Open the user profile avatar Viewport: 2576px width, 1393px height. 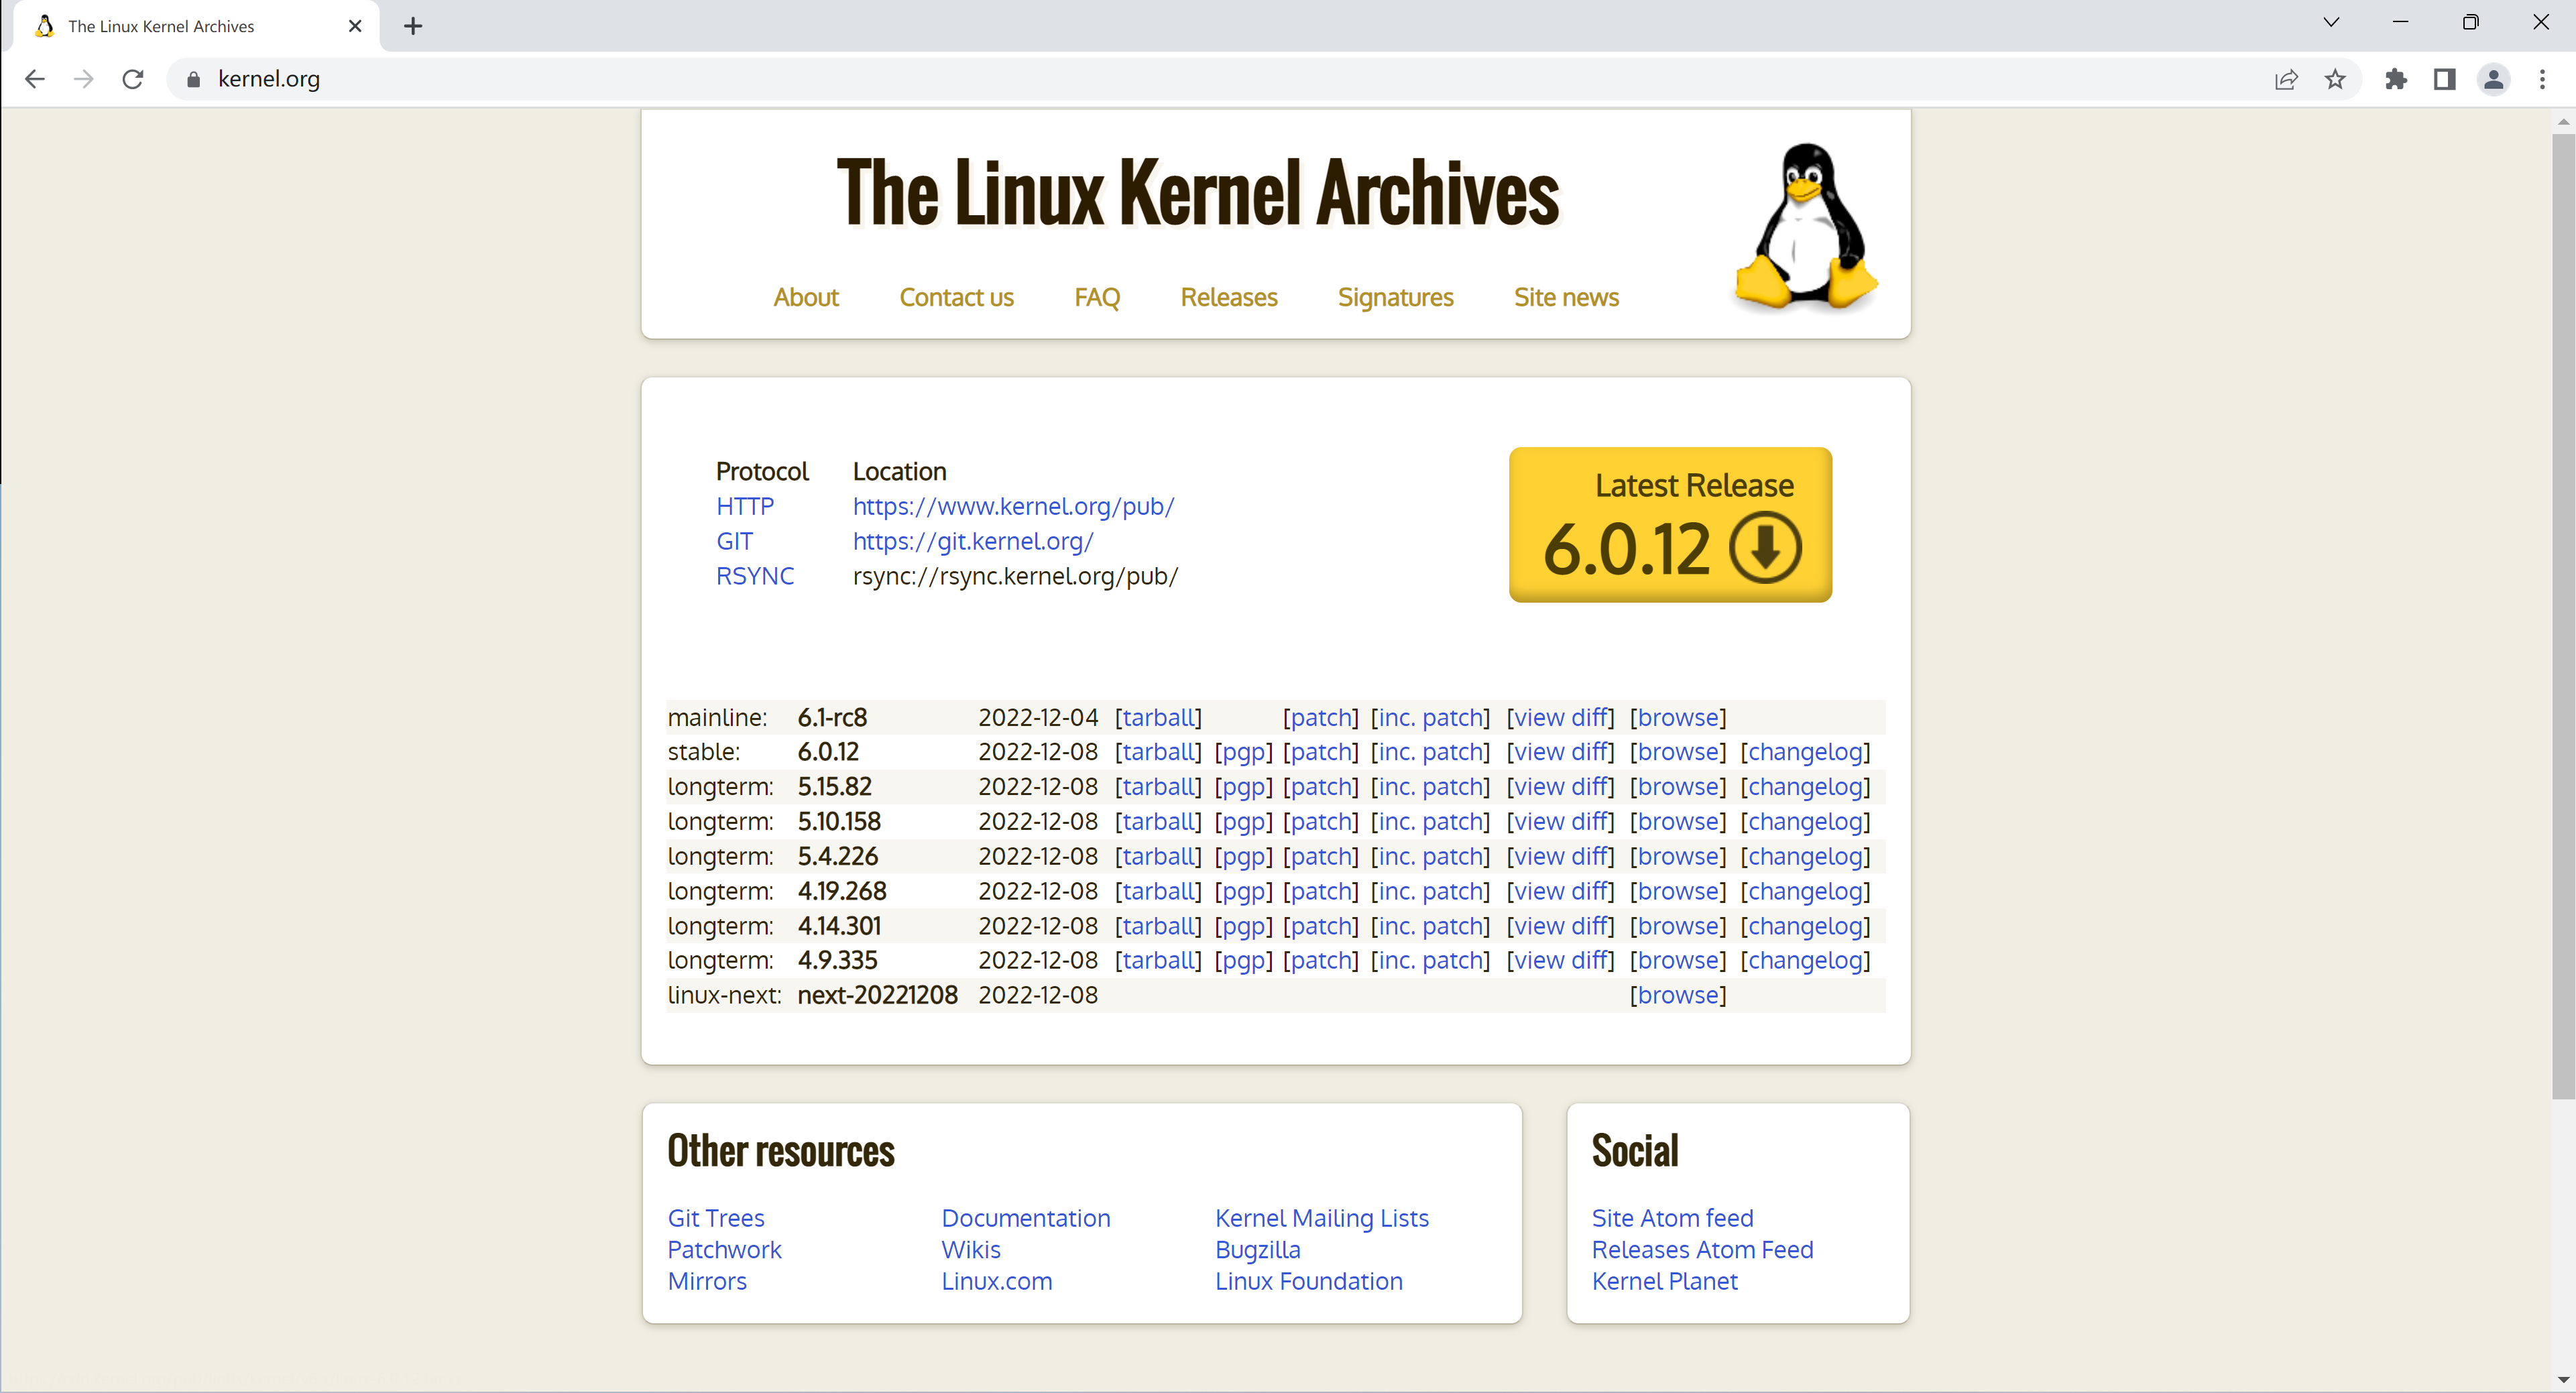point(2494,79)
